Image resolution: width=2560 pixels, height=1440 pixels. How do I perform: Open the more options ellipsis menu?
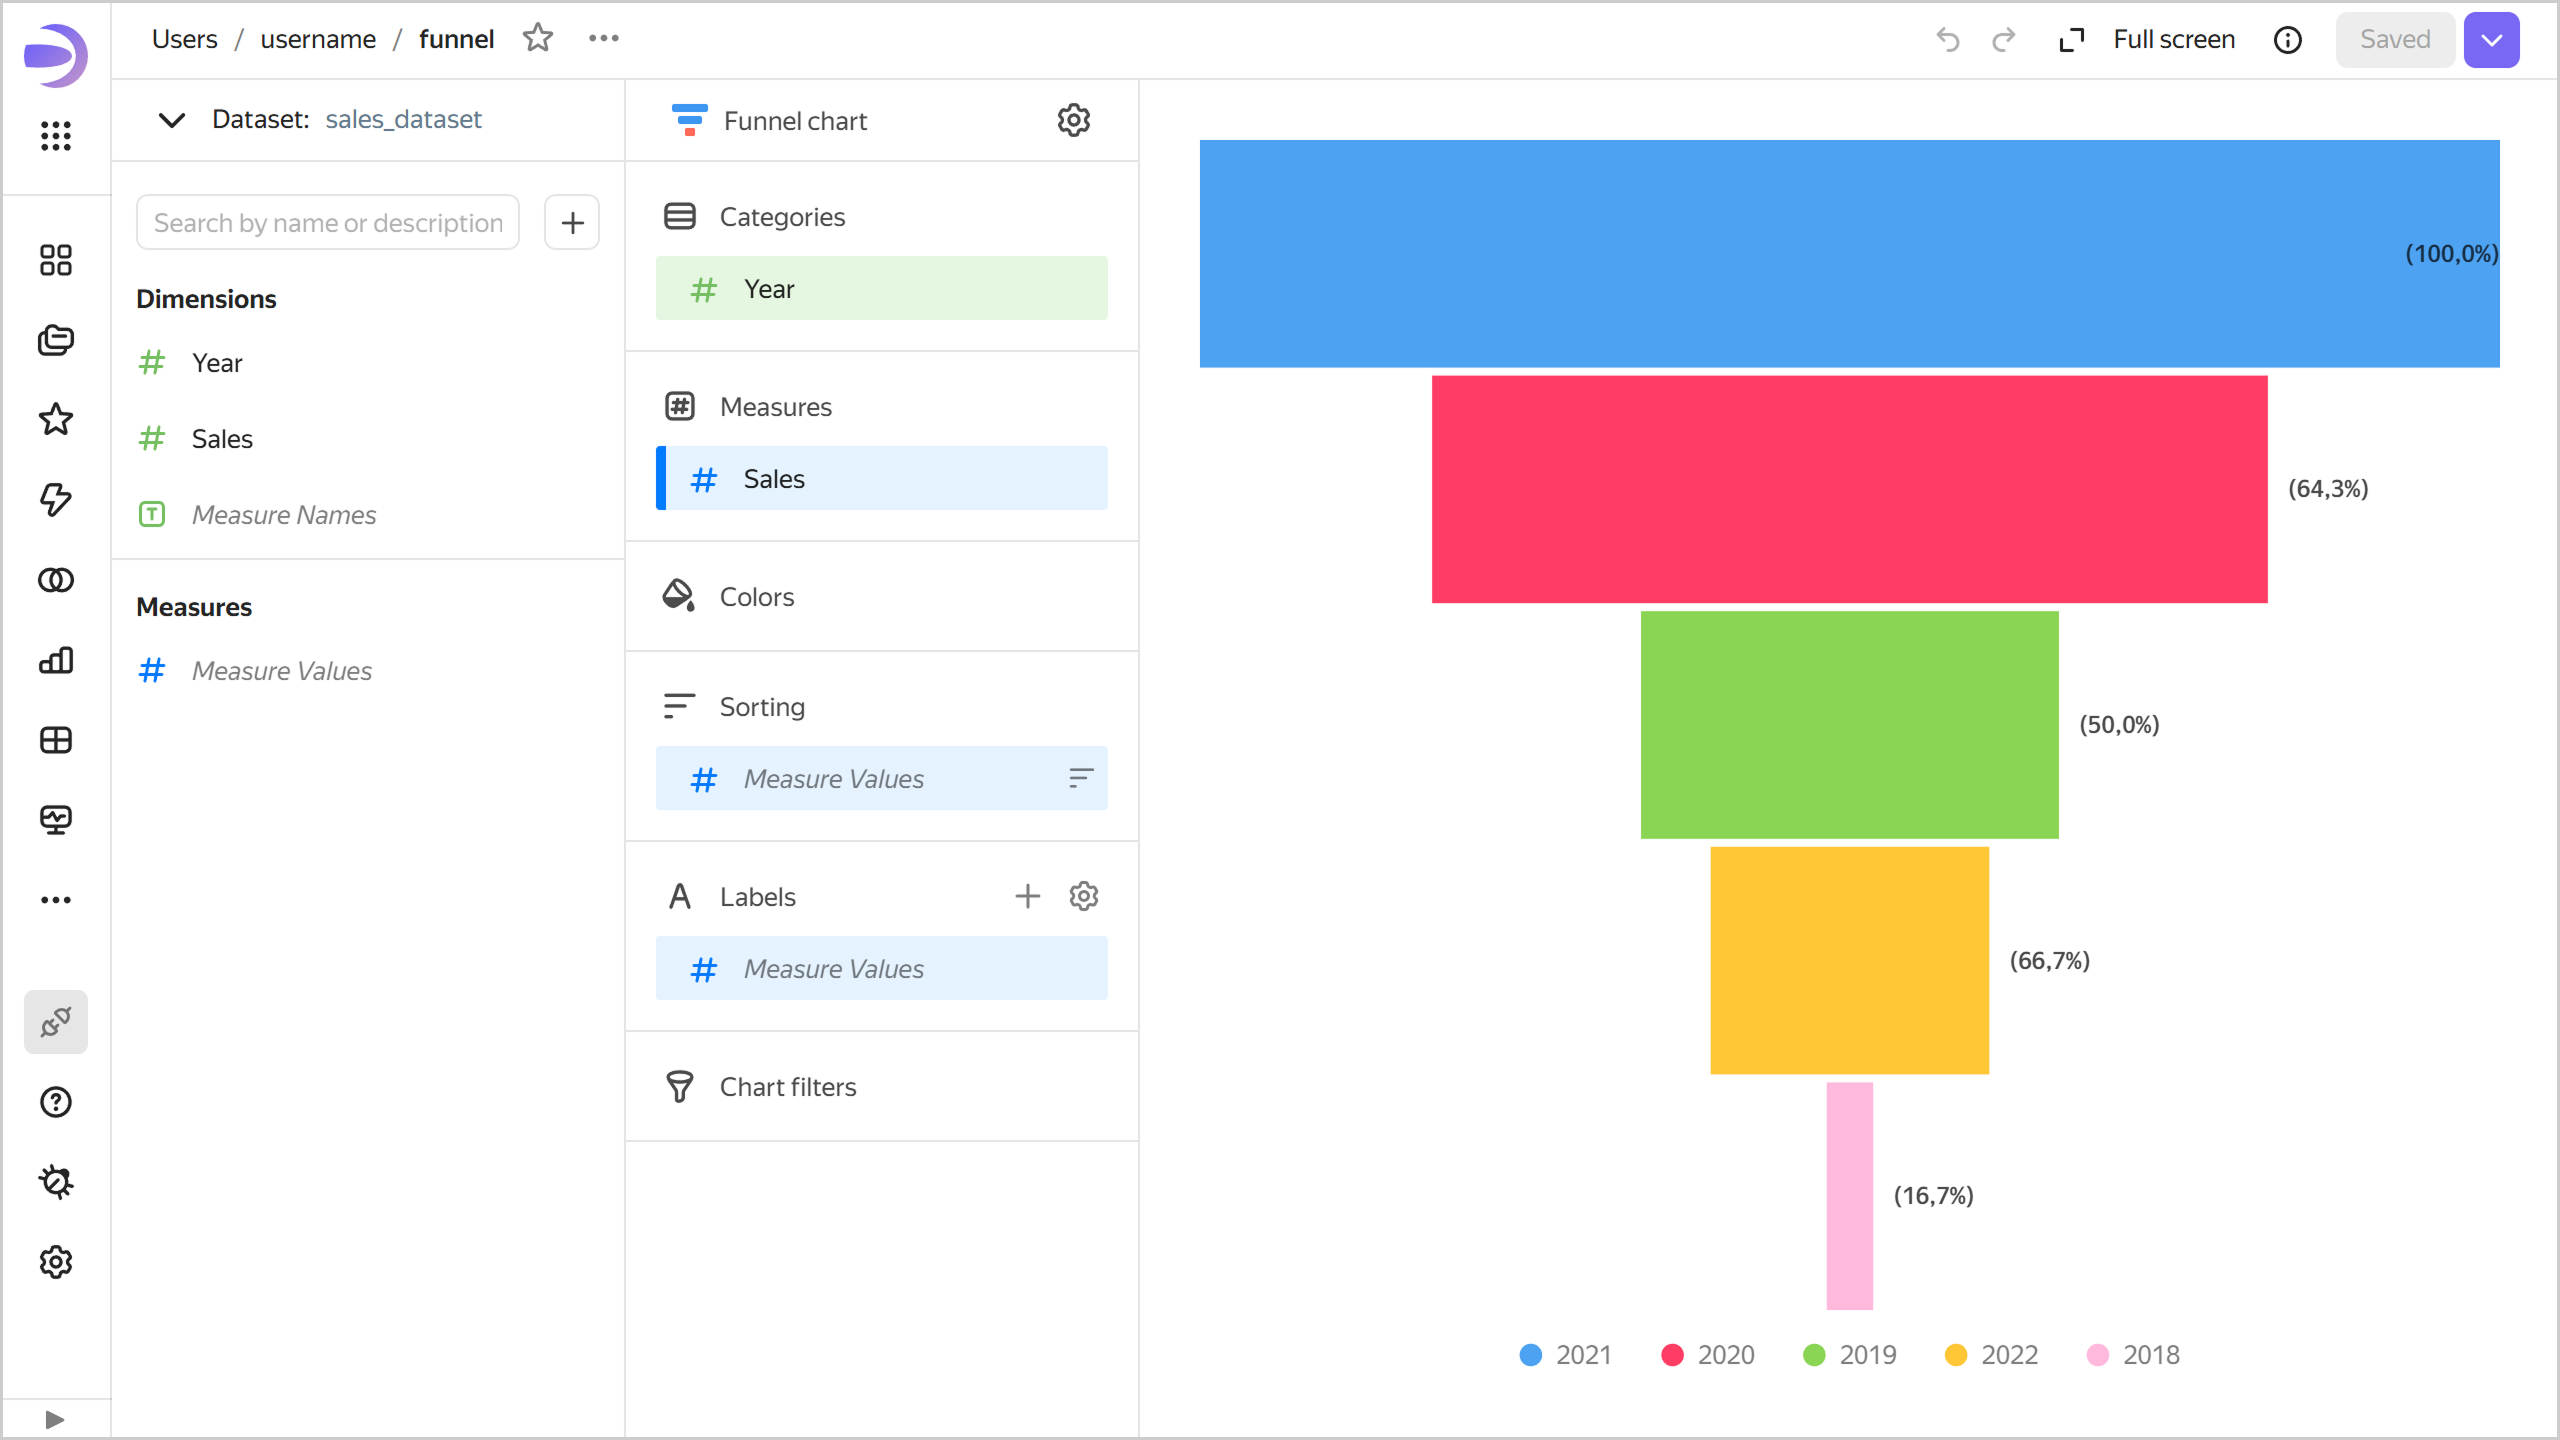point(604,38)
